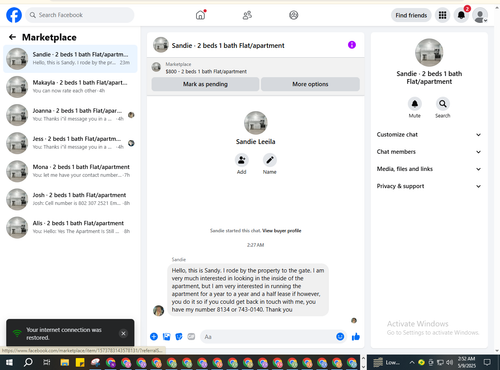Open Sticky Notes from taskbar

(x=80, y=362)
